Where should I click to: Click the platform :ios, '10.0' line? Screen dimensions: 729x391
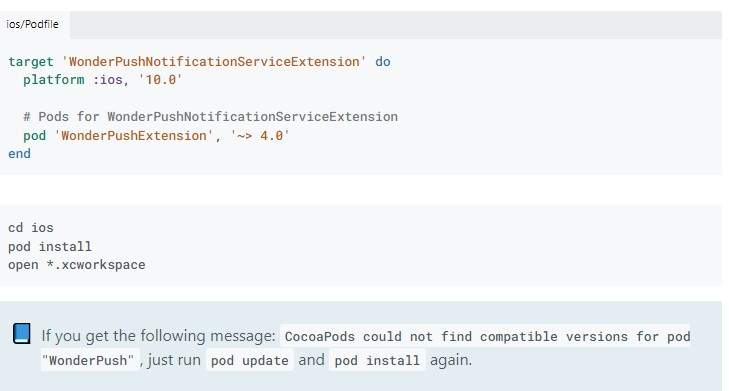tap(103, 80)
